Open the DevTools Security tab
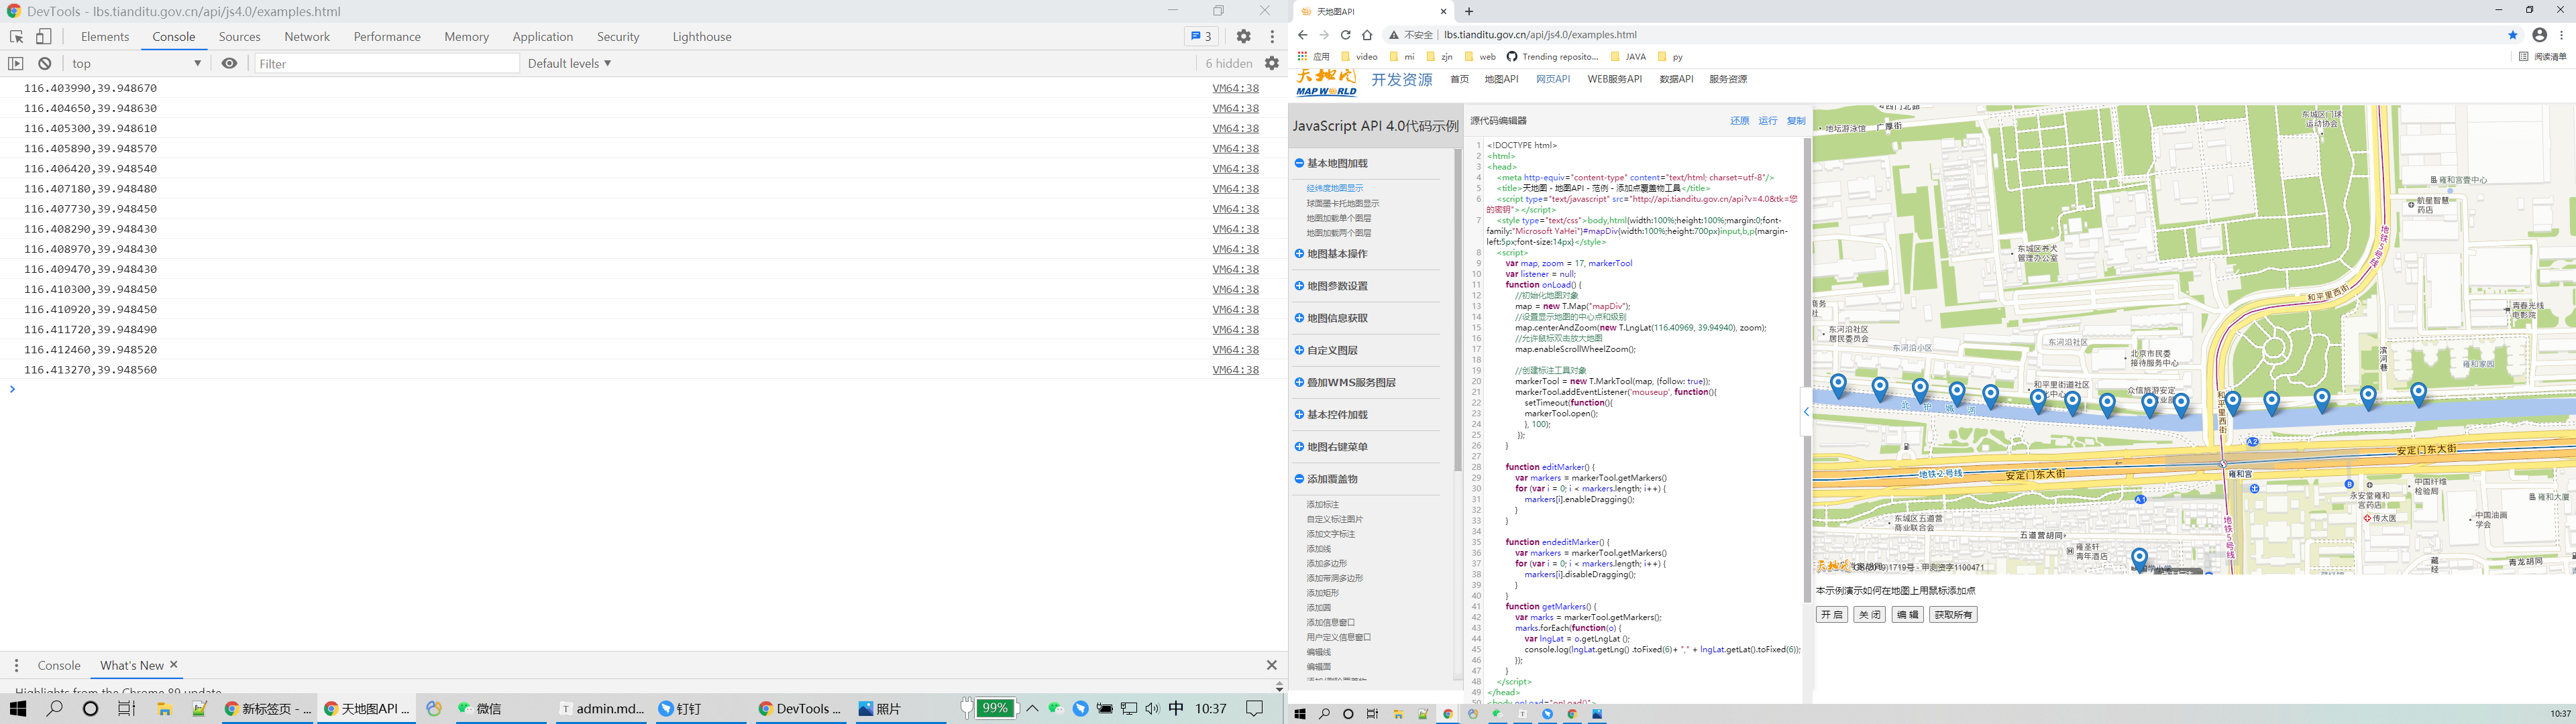The height and width of the screenshot is (724, 2576). pyautogui.click(x=618, y=37)
